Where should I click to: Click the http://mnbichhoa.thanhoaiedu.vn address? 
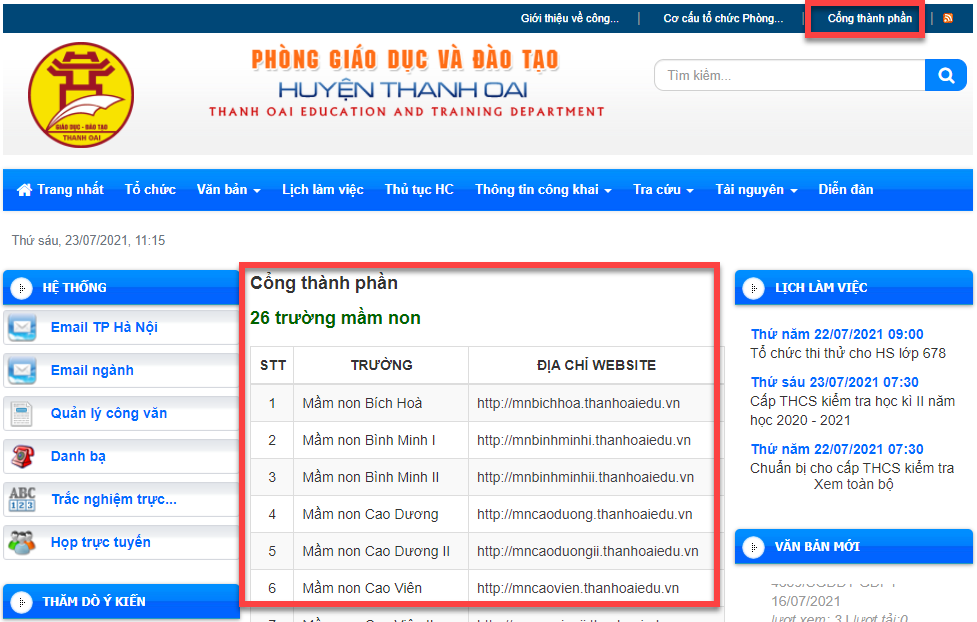[x=578, y=403]
